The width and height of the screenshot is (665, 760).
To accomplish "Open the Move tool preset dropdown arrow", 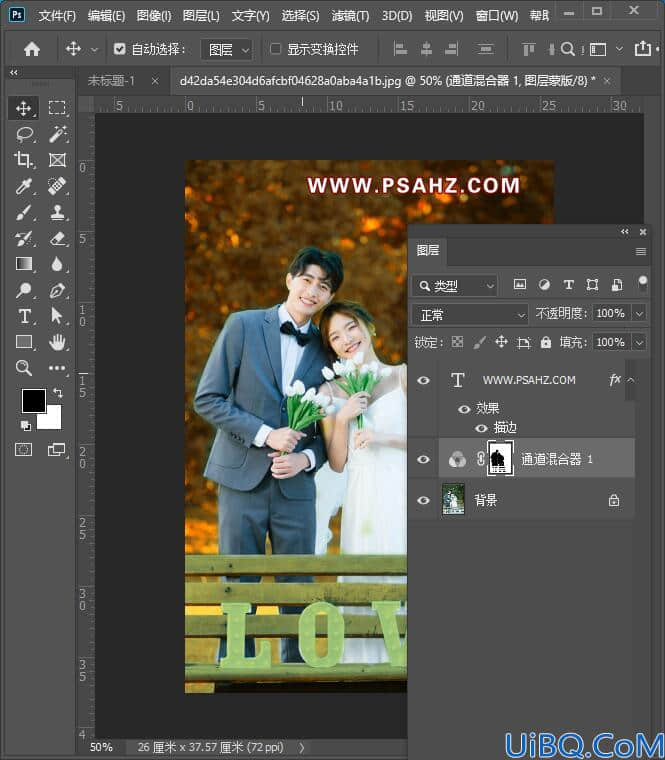I will pos(95,49).
